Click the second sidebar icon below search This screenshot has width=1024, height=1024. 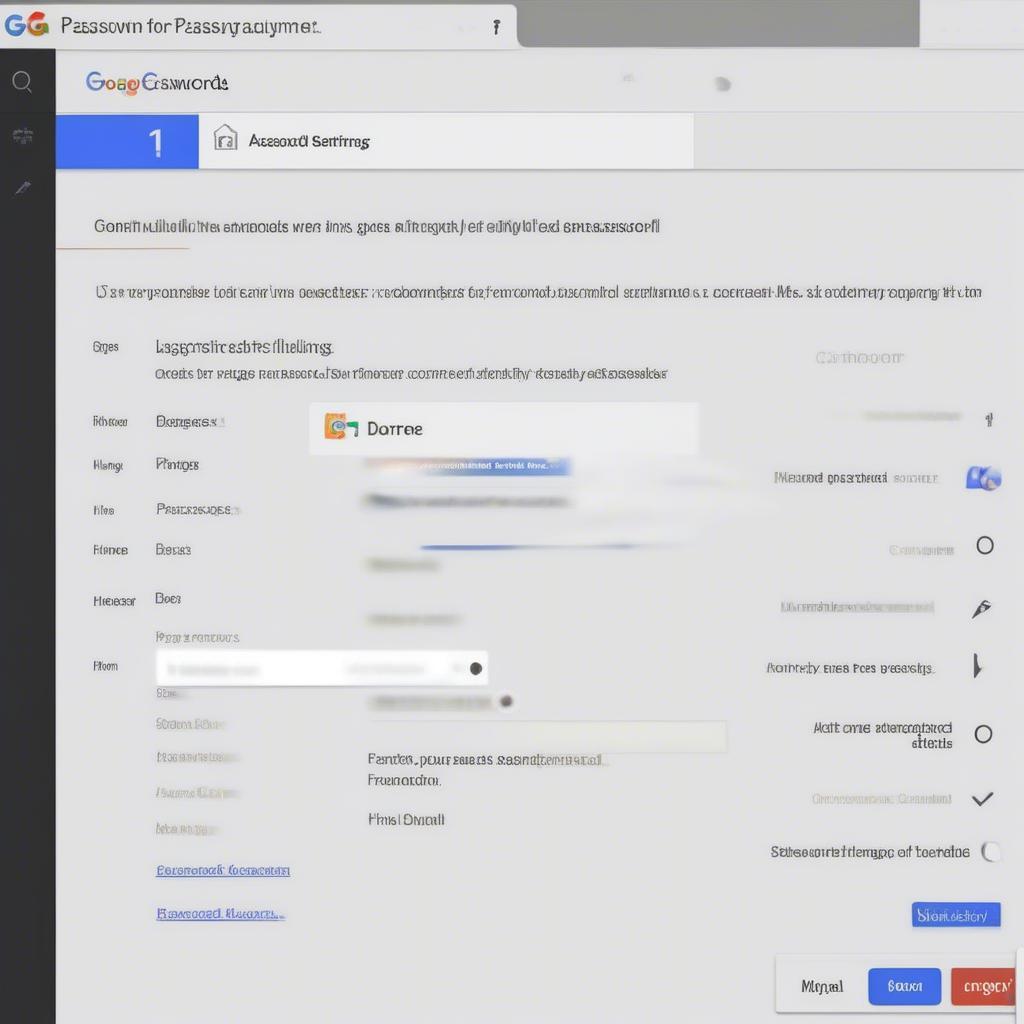pyautogui.click(x=23, y=135)
